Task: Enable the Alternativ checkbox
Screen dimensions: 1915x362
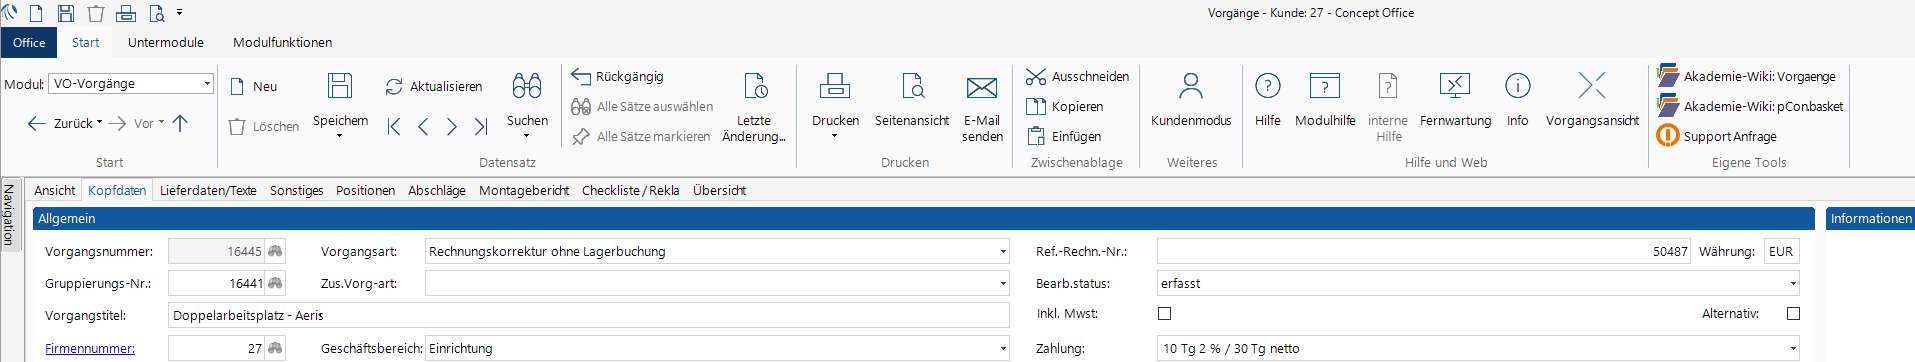Action: 1793,313
